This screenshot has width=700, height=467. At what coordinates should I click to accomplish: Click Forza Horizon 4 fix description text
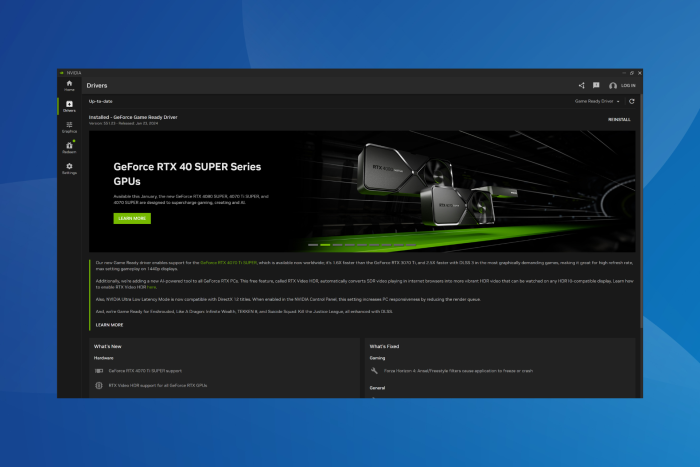click(458, 371)
